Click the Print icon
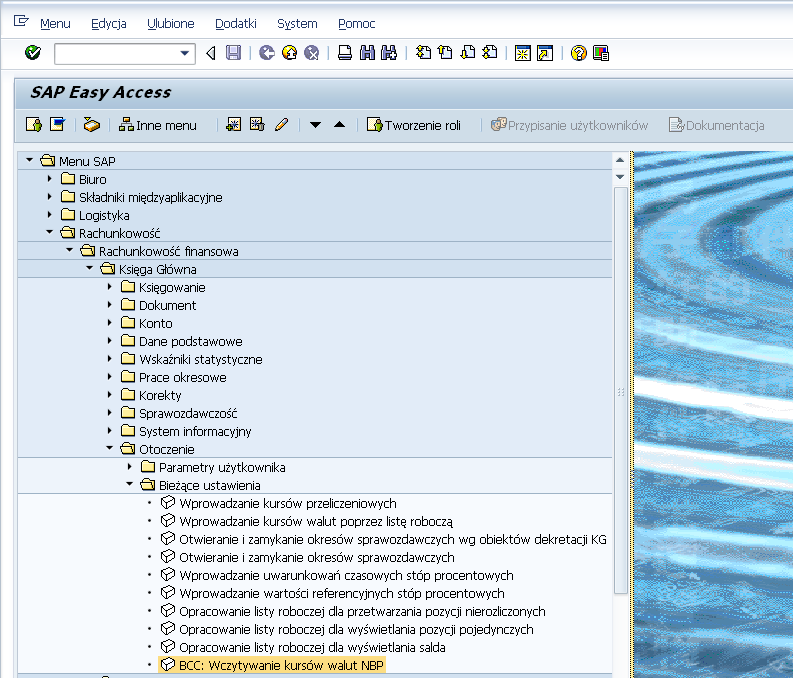Screen dimensions: 793x678 pos(345,53)
